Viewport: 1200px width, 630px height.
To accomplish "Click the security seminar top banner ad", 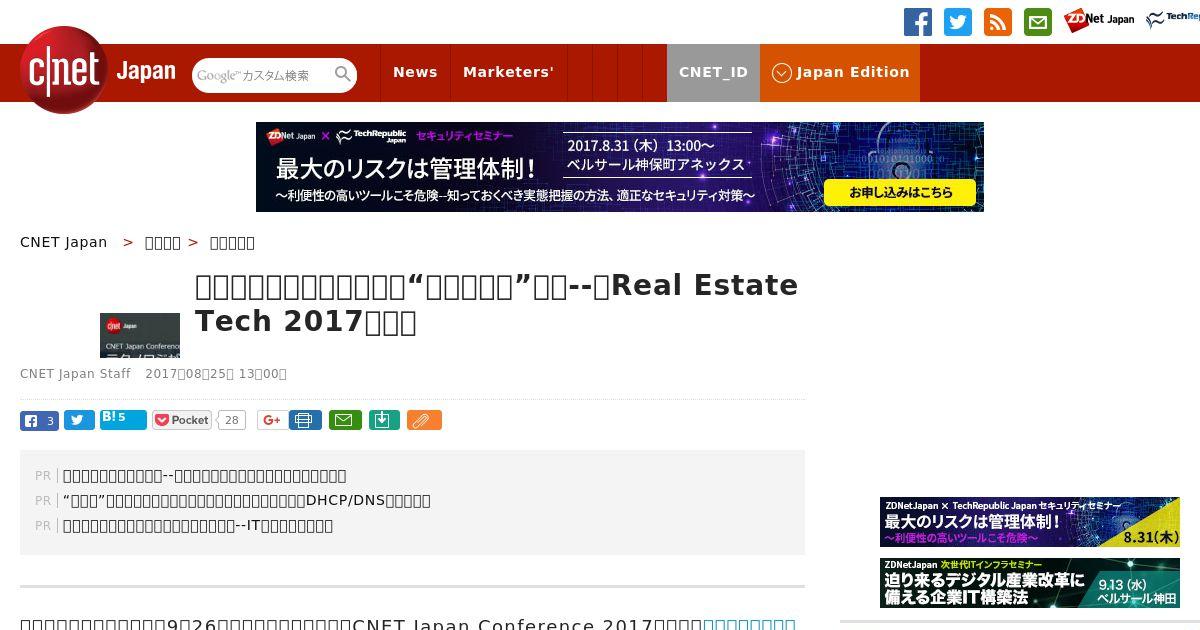I will (620, 167).
